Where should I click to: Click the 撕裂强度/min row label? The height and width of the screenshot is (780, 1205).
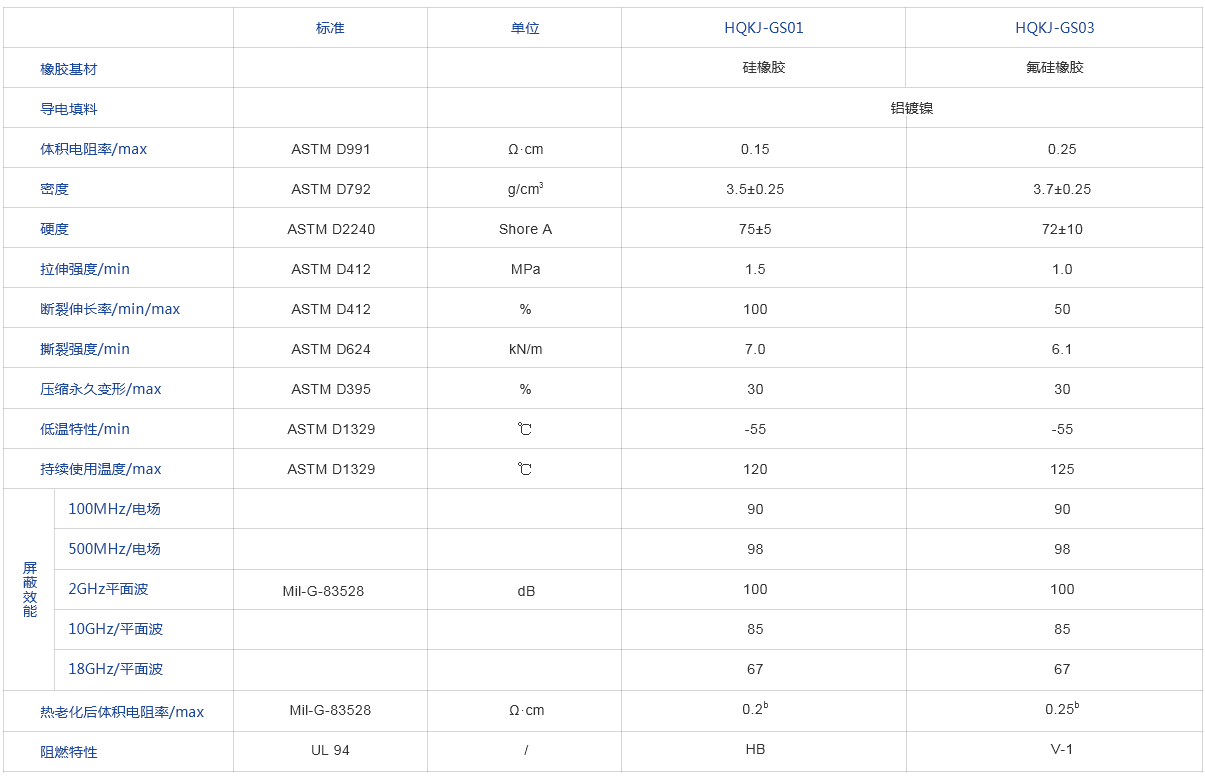click(x=85, y=349)
